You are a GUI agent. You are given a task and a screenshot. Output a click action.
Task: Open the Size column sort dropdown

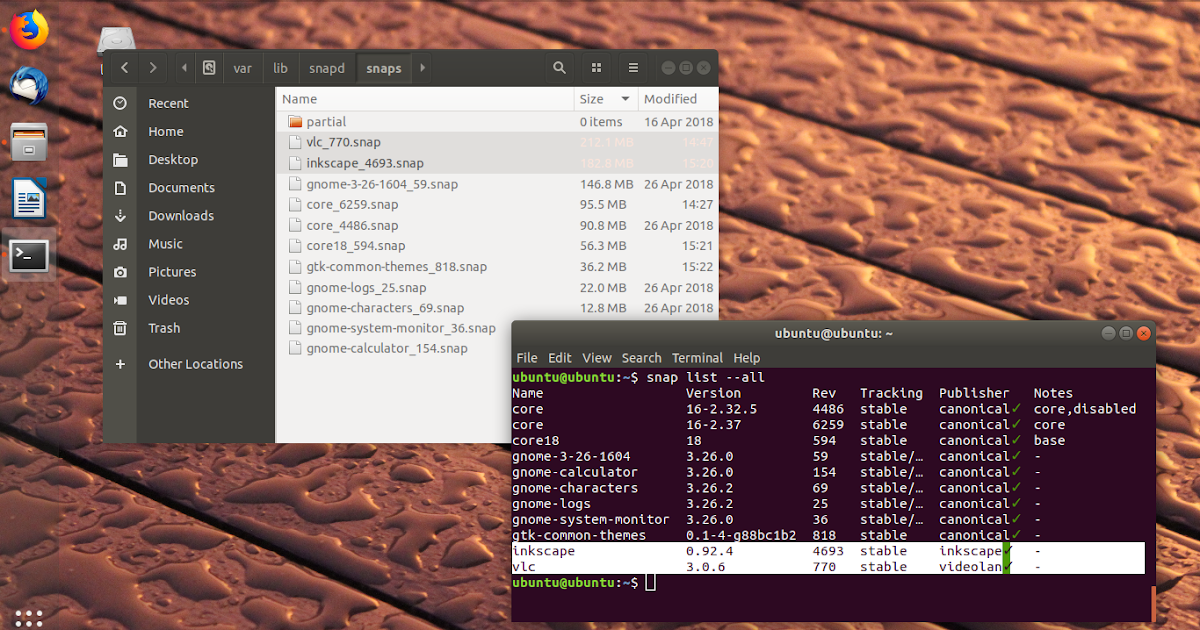(605, 98)
